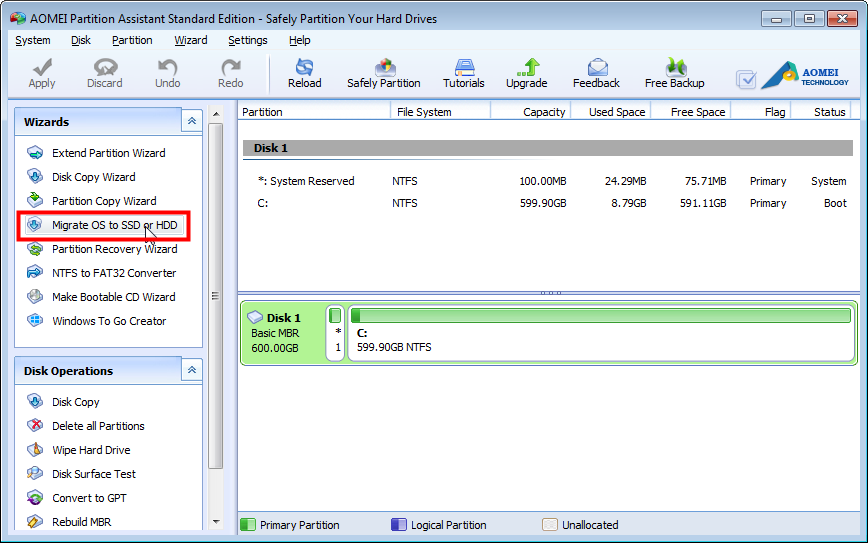The image size is (868, 543).
Task: Click the Make Bootable CD Wizard icon
Action: click(35, 296)
